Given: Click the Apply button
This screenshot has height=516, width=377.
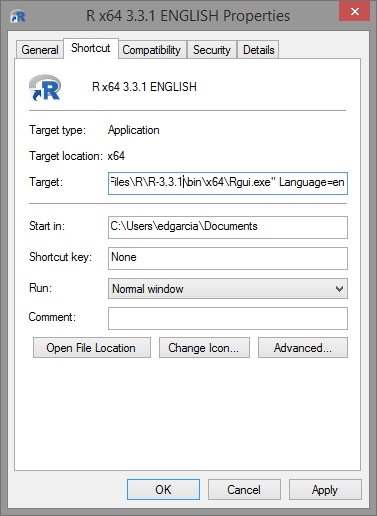Looking at the screenshot, I should 325,490.
